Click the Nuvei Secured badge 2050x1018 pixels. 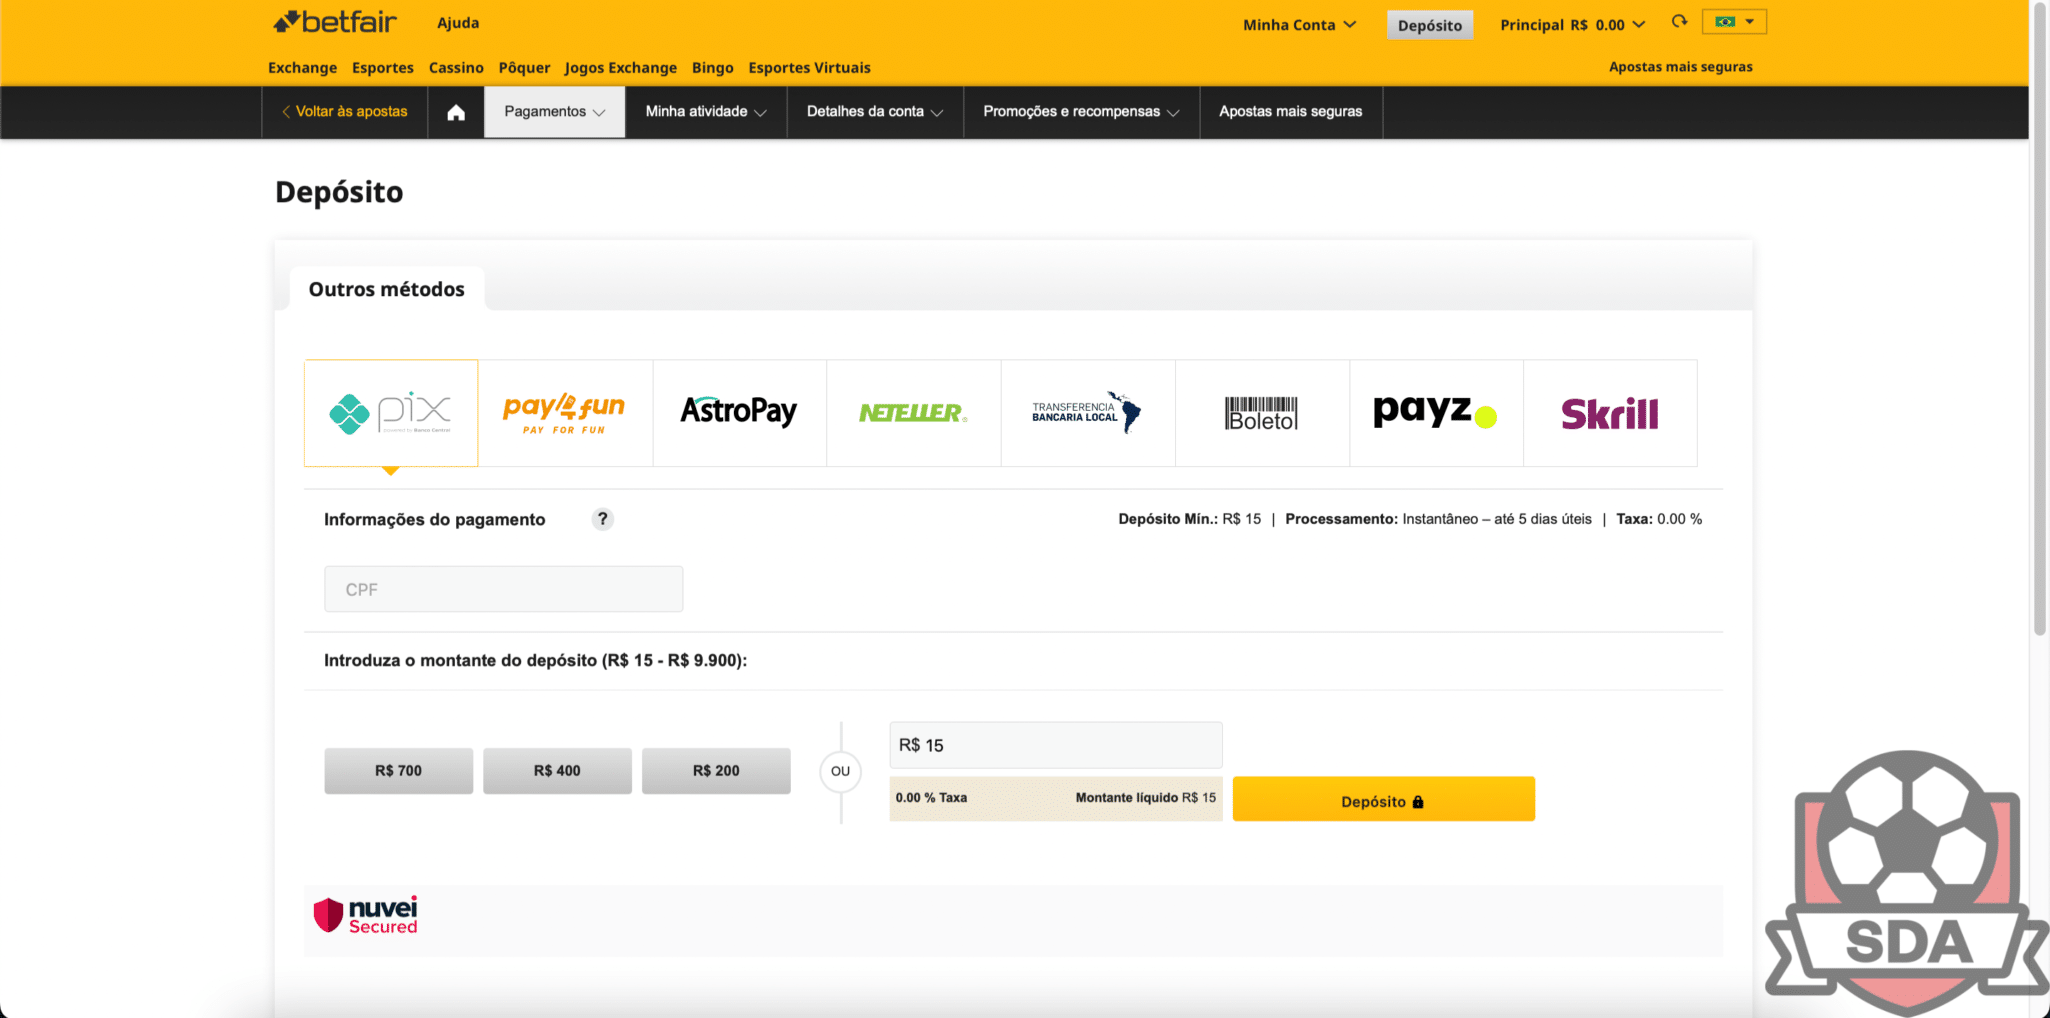(366, 915)
